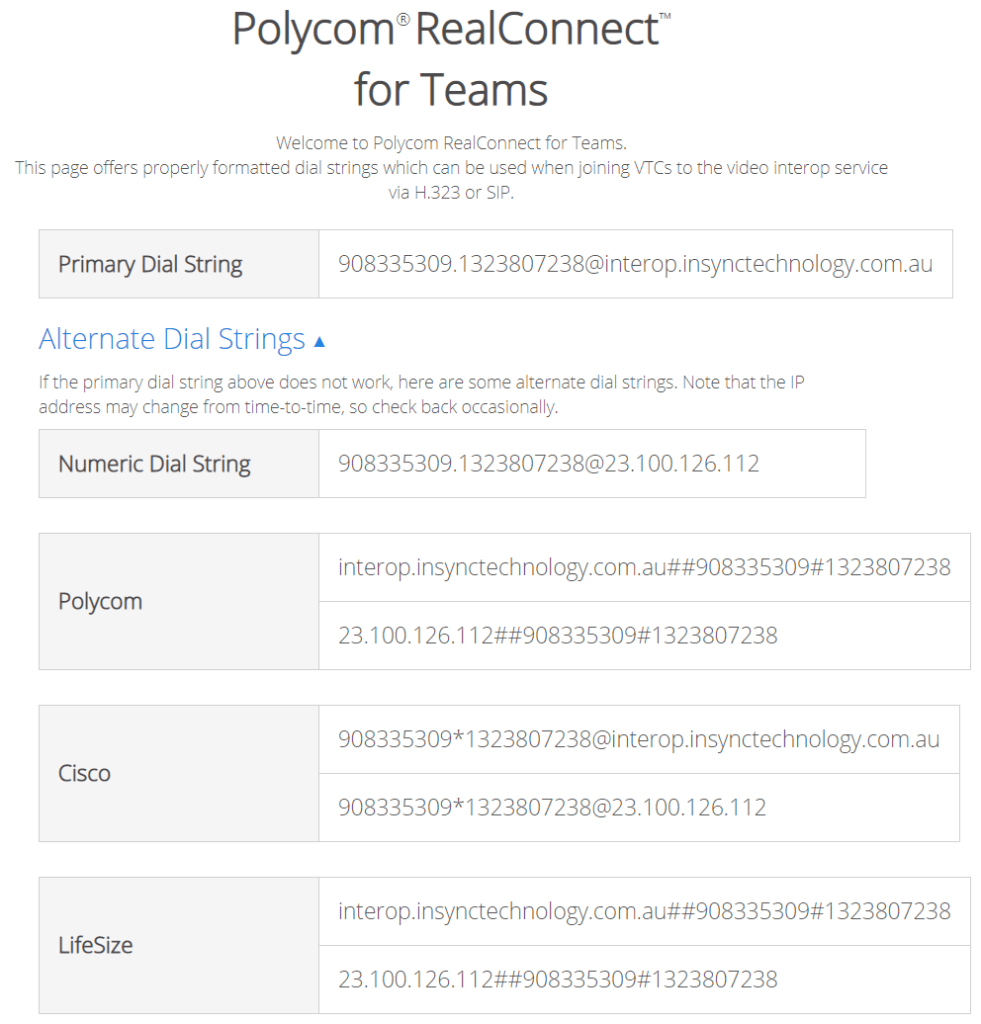981x1024 pixels.
Task: Select LifeSize's IP address dial string
Action: tap(557, 980)
